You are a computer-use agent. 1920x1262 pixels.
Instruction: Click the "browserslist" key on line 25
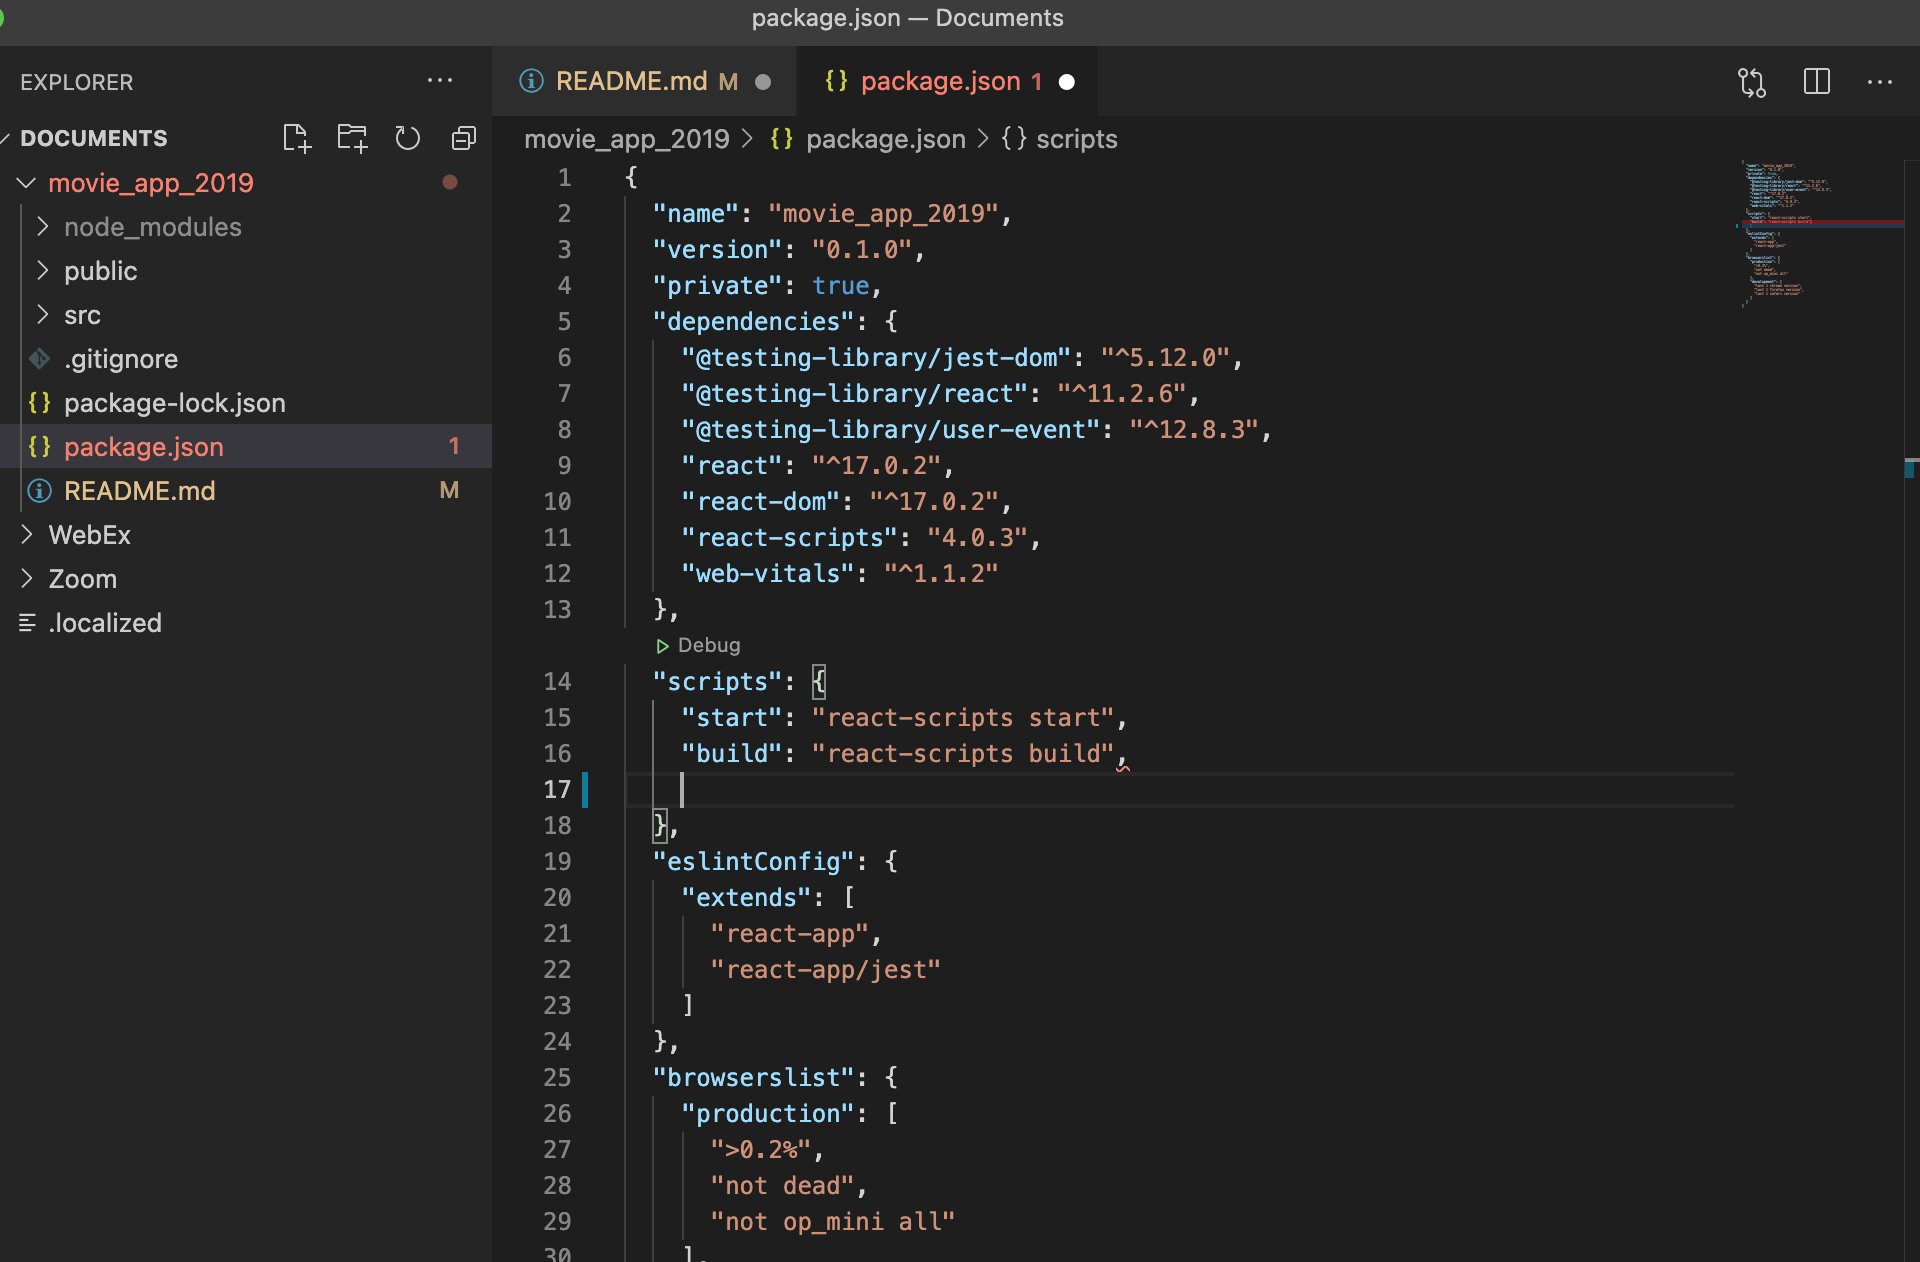coord(753,1077)
